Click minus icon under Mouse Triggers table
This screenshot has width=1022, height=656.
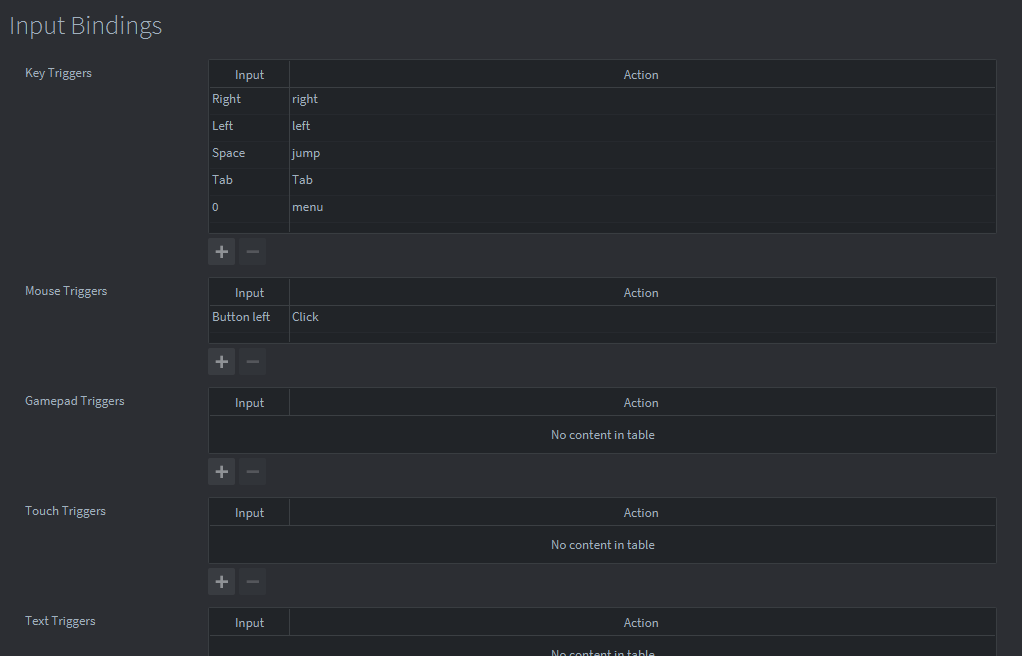pyautogui.click(x=252, y=361)
